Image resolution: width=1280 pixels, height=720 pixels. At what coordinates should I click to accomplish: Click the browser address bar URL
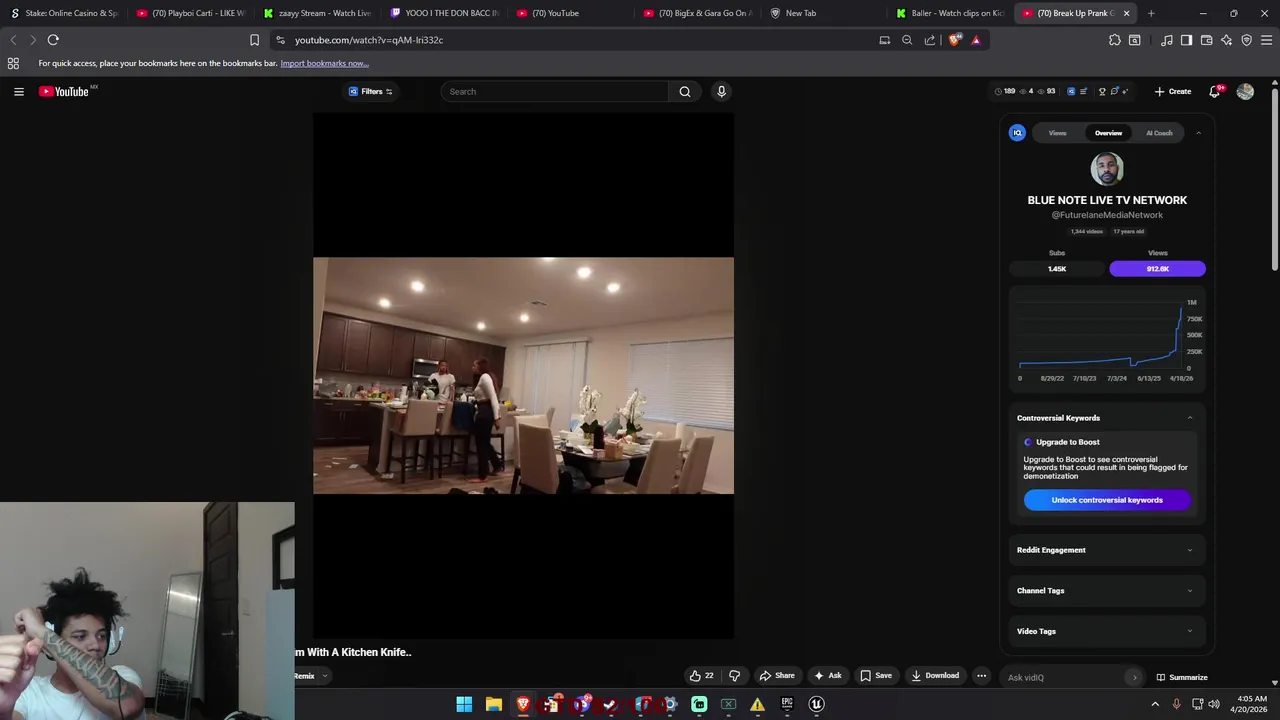tap(369, 40)
